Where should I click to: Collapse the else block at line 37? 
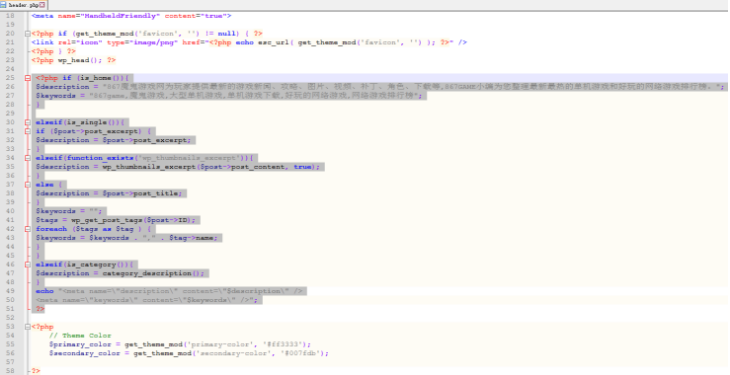[x=27, y=184]
